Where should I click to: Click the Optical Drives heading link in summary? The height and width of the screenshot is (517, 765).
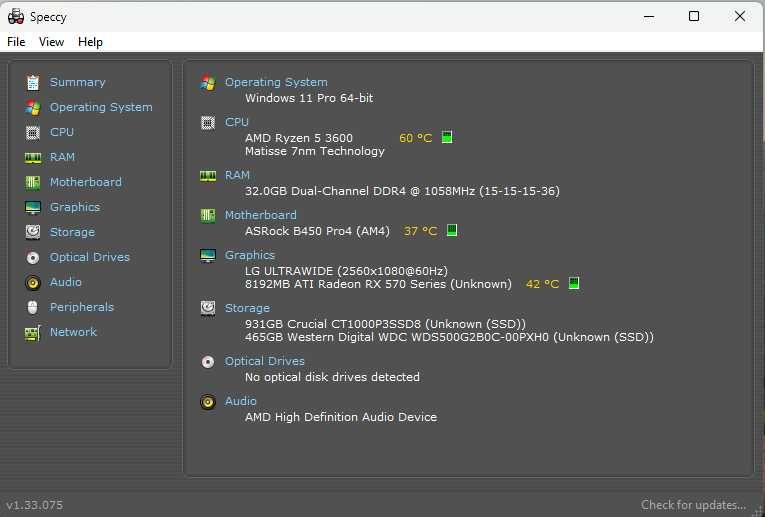265,361
